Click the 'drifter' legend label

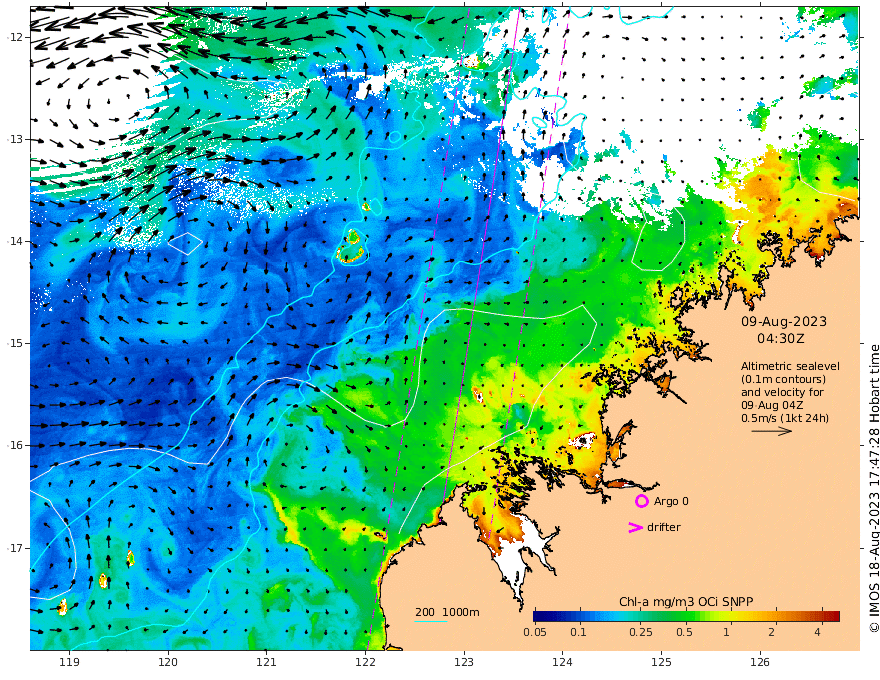664,527
